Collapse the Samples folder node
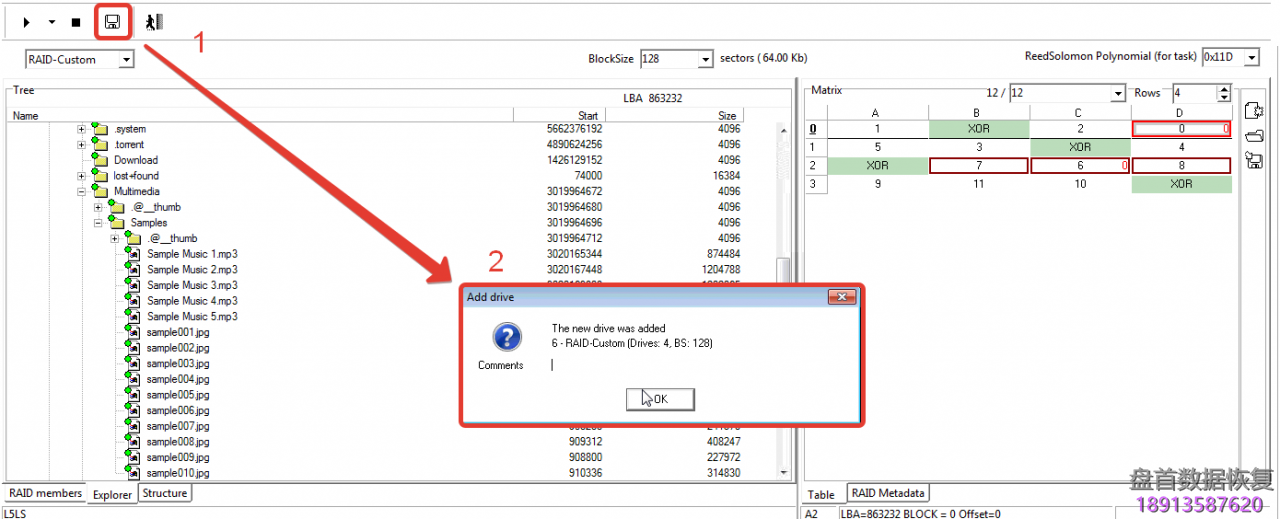The width and height of the screenshot is (1280, 519). pos(99,222)
